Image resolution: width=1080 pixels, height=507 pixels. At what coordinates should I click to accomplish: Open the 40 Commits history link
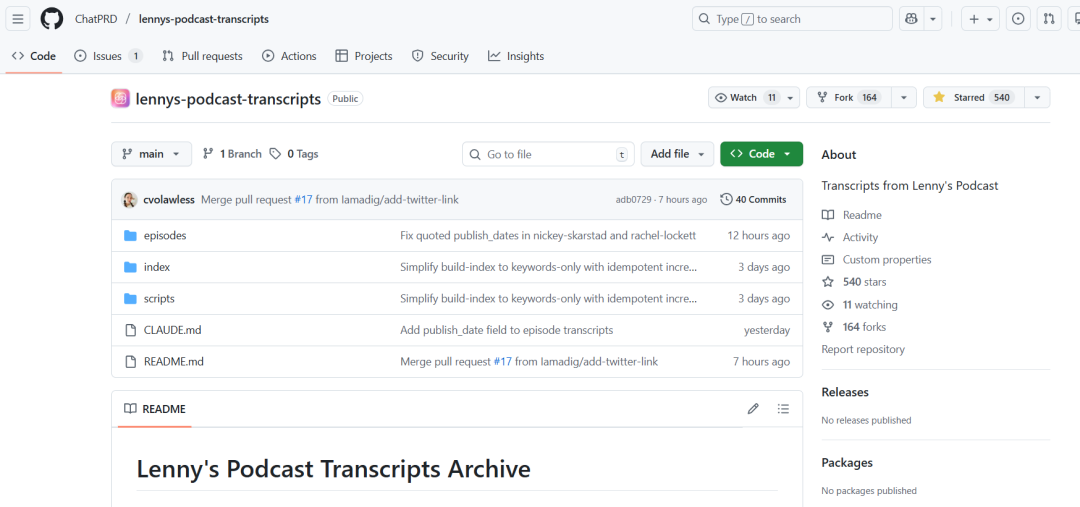click(x=753, y=200)
